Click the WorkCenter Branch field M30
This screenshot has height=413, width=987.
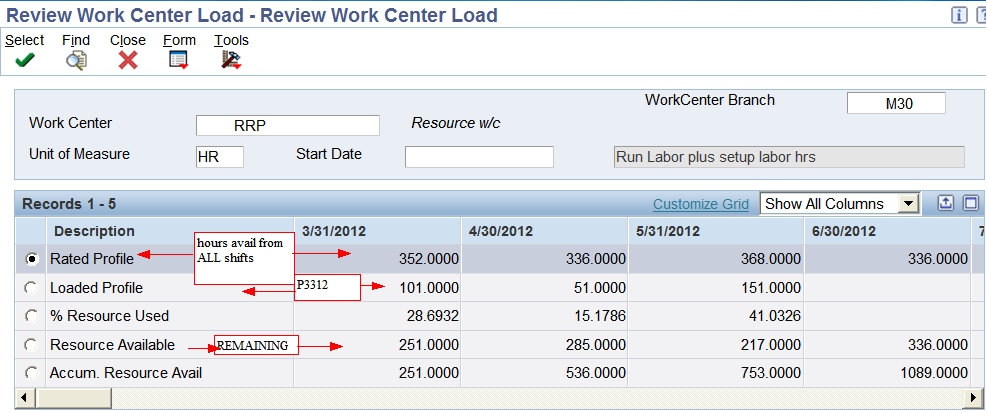tap(896, 103)
